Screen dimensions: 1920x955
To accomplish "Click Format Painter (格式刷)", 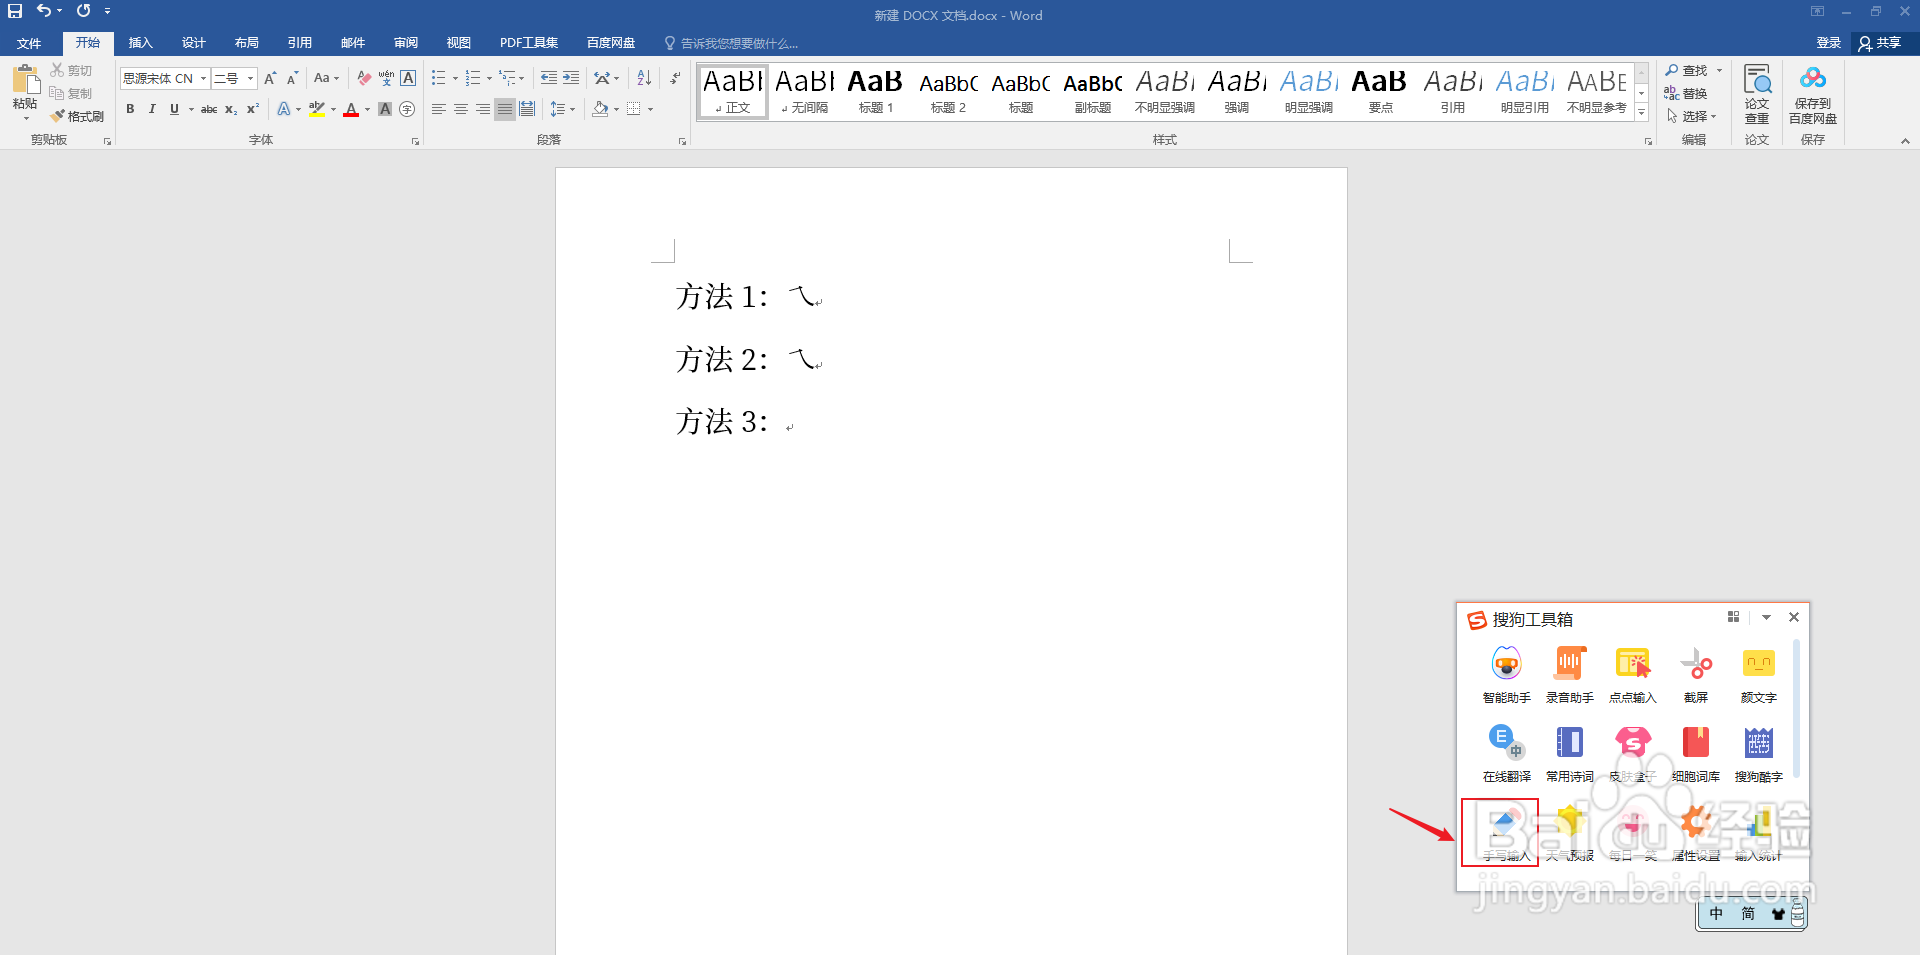I will 77,116.
